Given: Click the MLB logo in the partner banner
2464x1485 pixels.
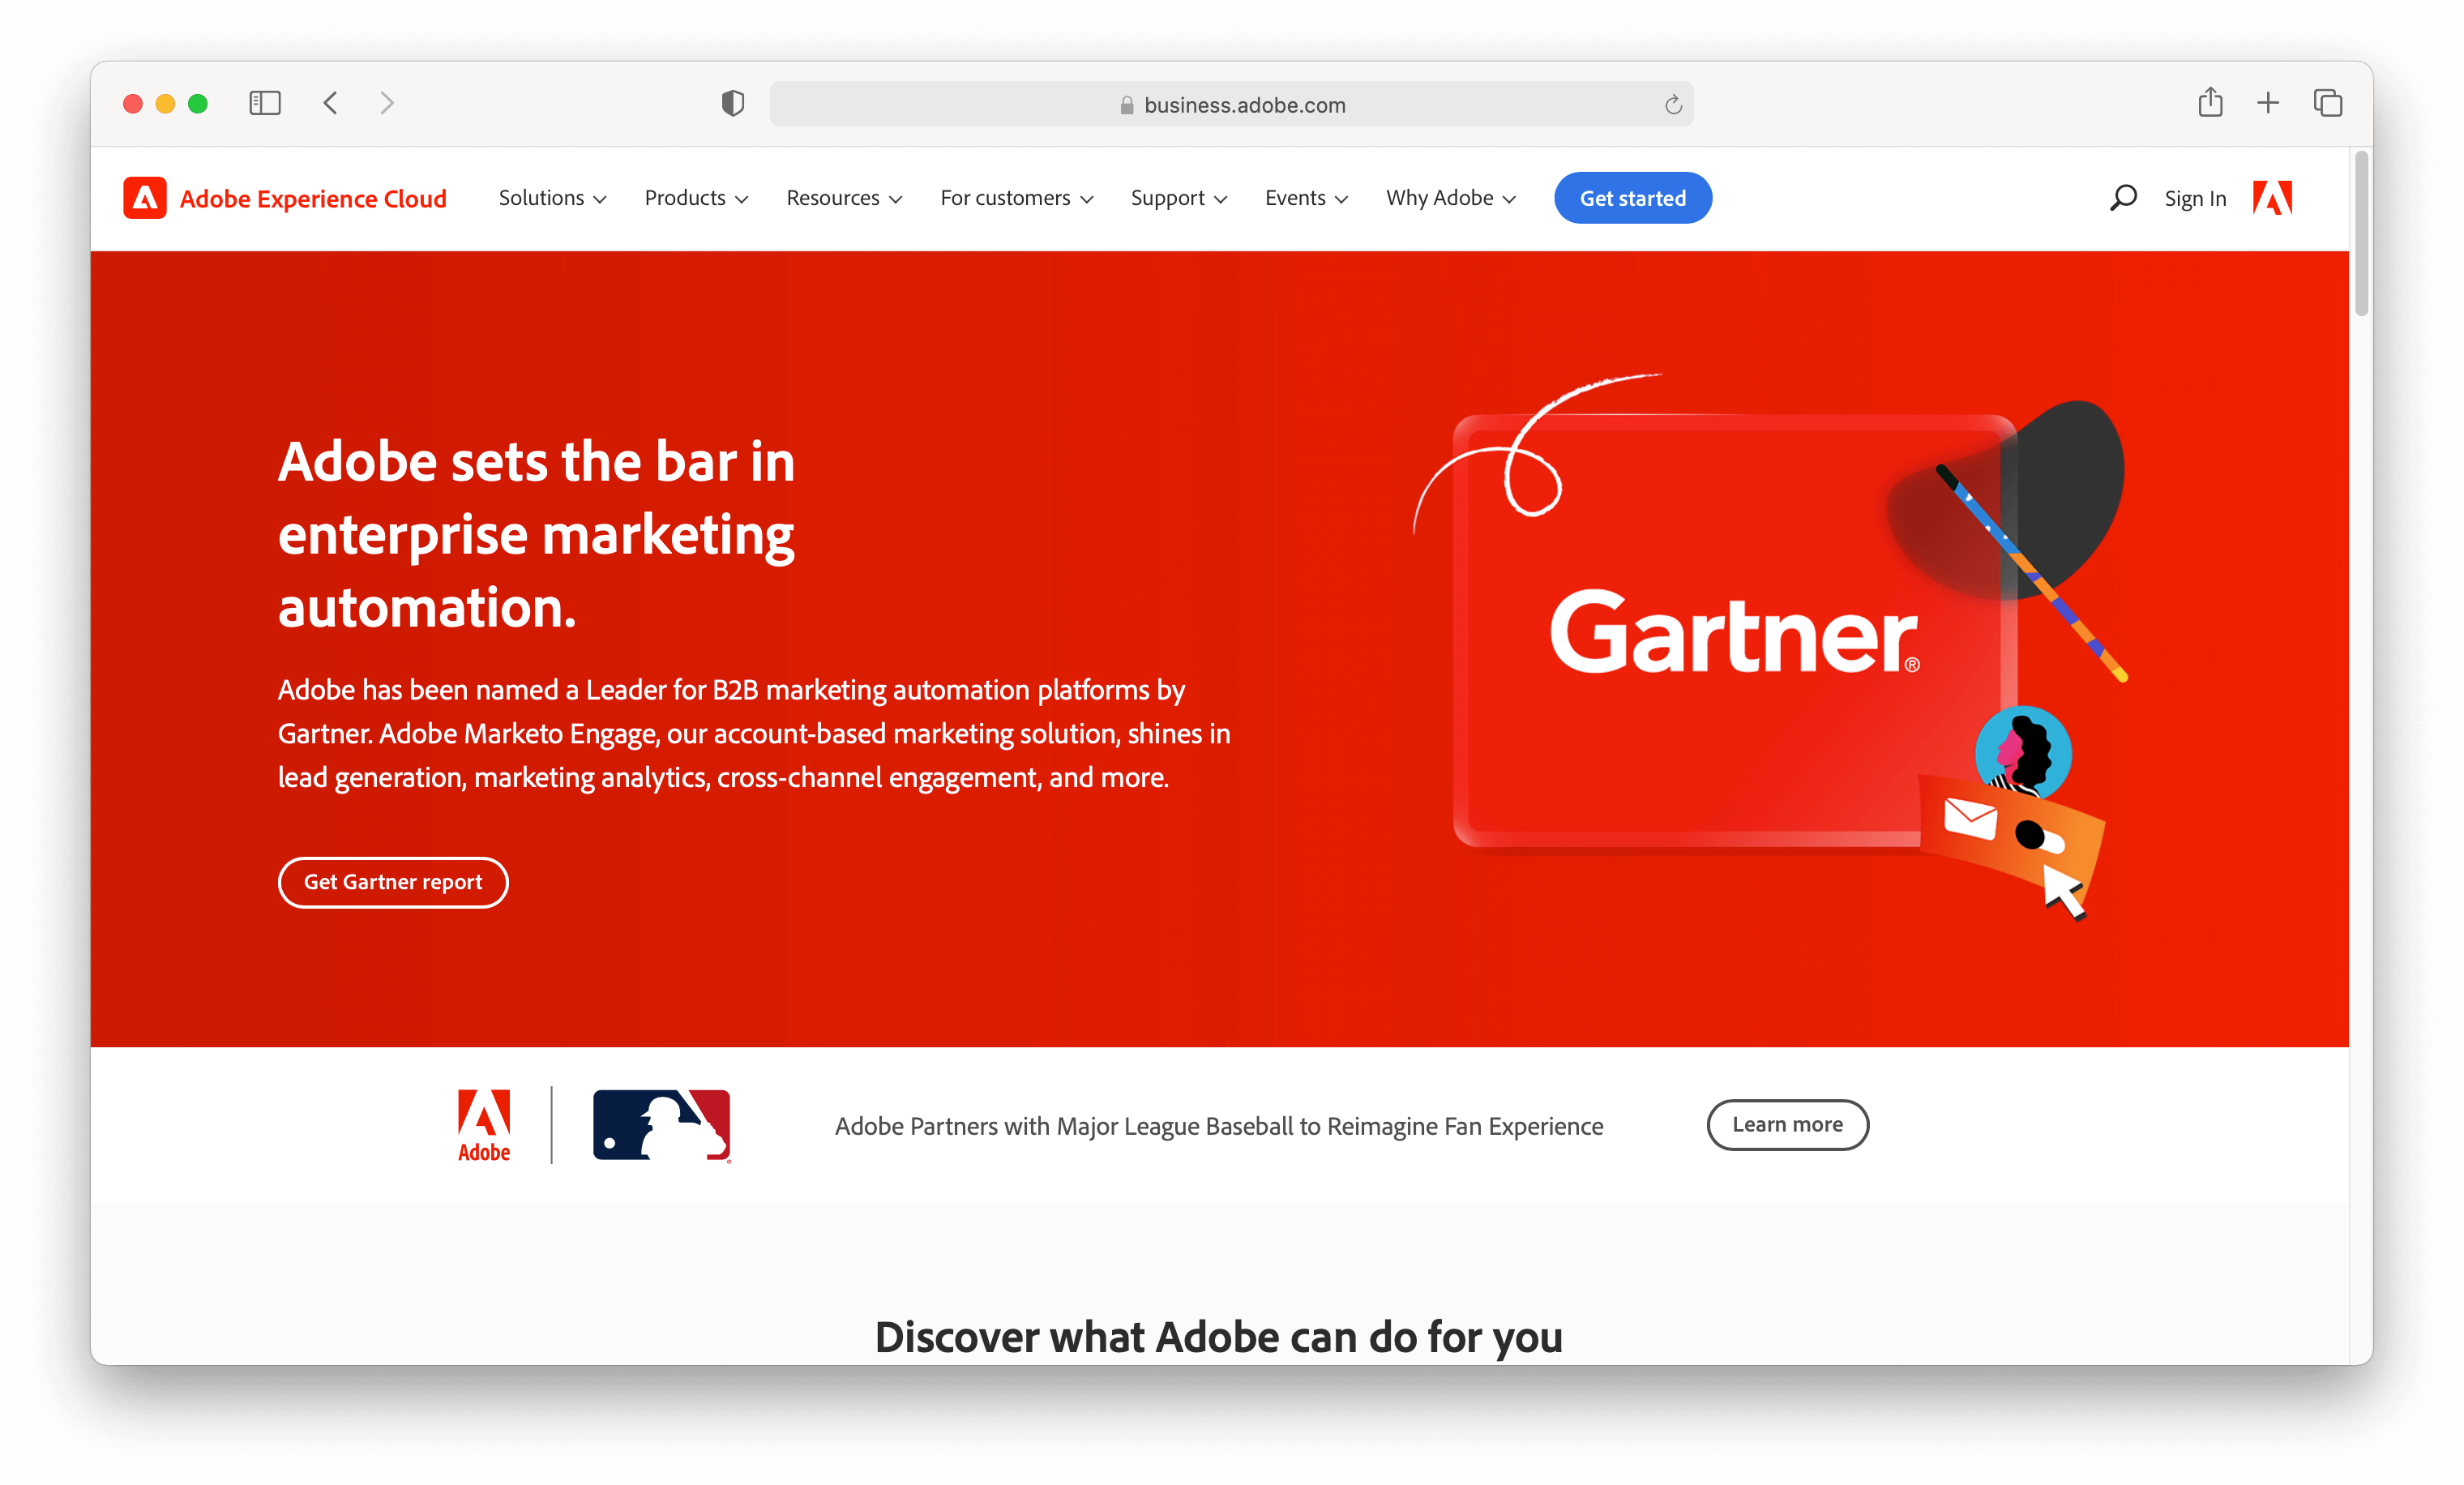Looking at the screenshot, I should click(661, 1125).
